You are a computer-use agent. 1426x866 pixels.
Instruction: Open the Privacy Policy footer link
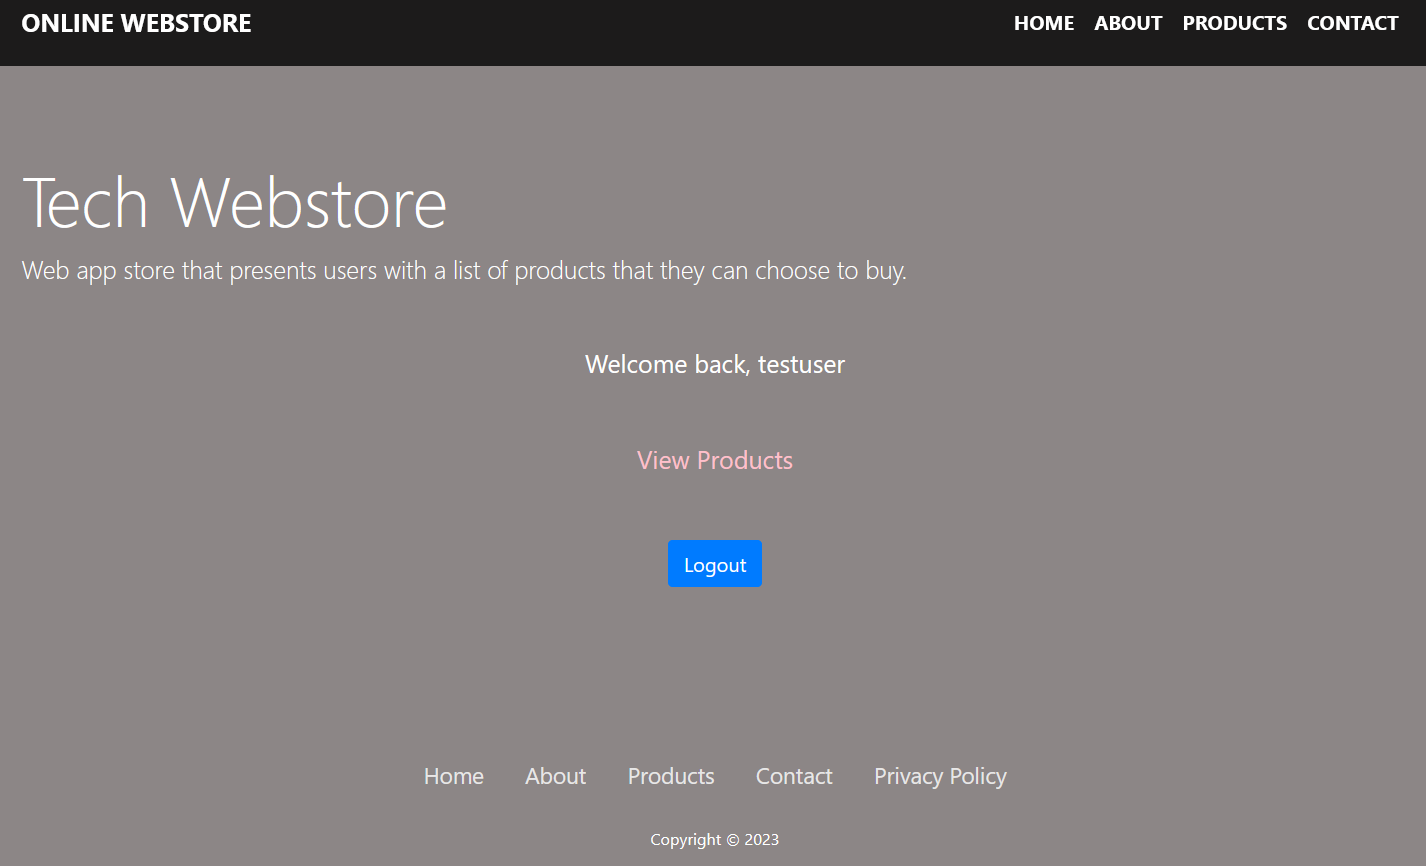[x=939, y=776]
